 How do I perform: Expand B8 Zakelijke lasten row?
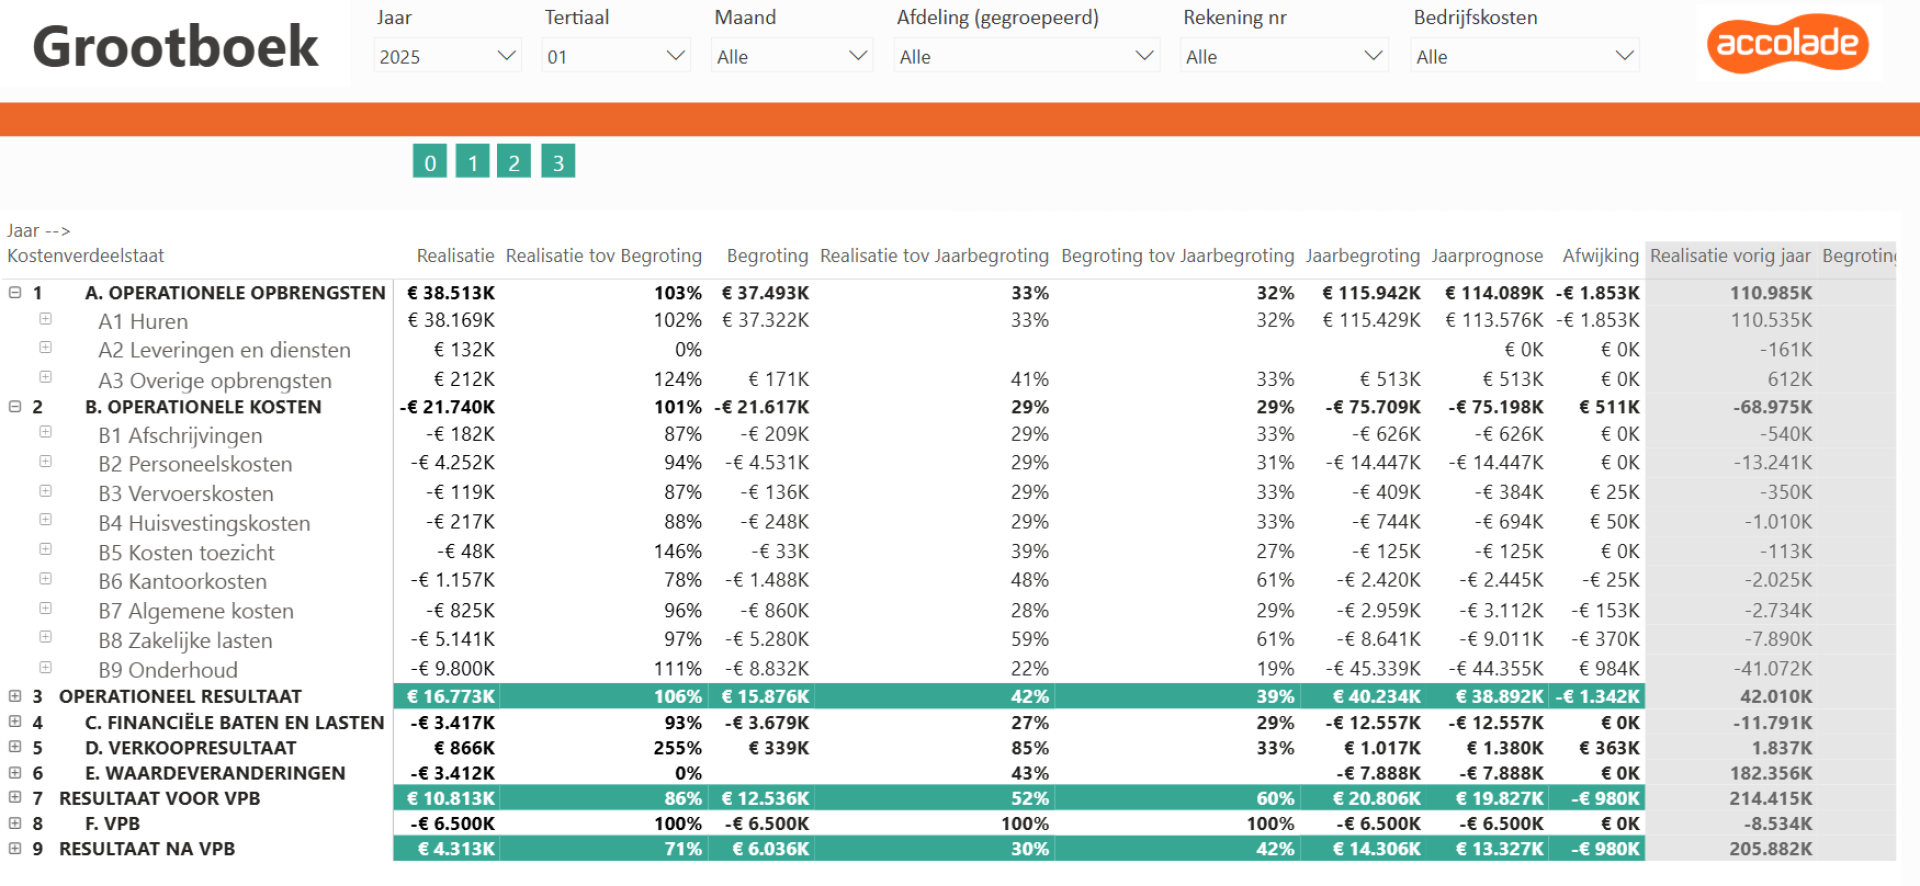(x=45, y=637)
